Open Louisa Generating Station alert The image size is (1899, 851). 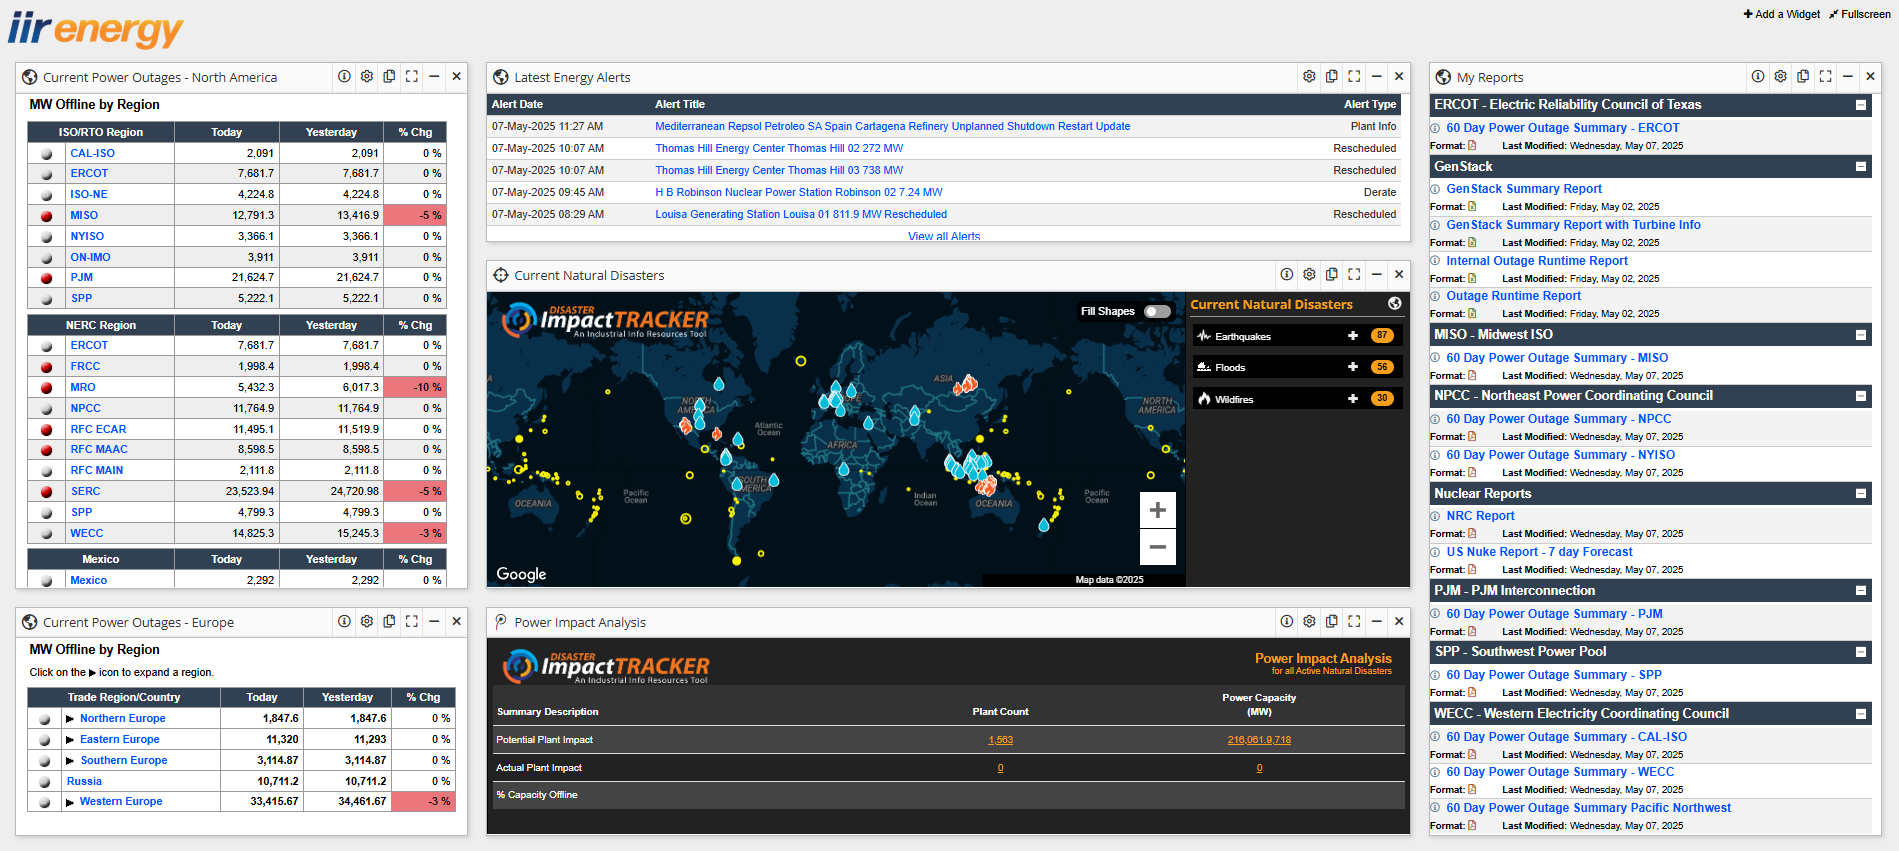click(x=801, y=214)
